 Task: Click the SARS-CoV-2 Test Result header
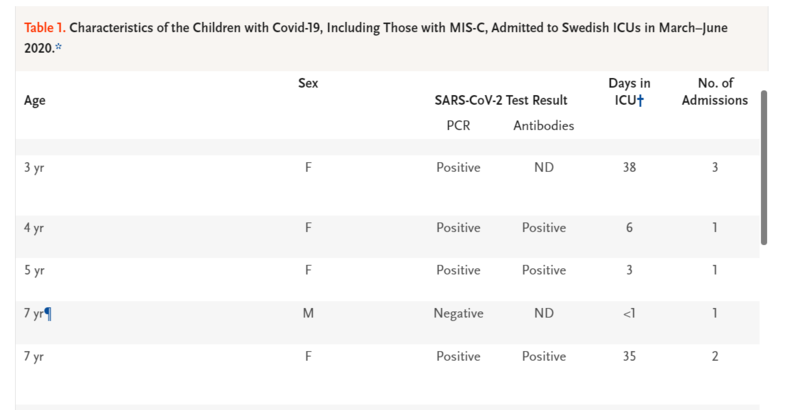[501, 100]
